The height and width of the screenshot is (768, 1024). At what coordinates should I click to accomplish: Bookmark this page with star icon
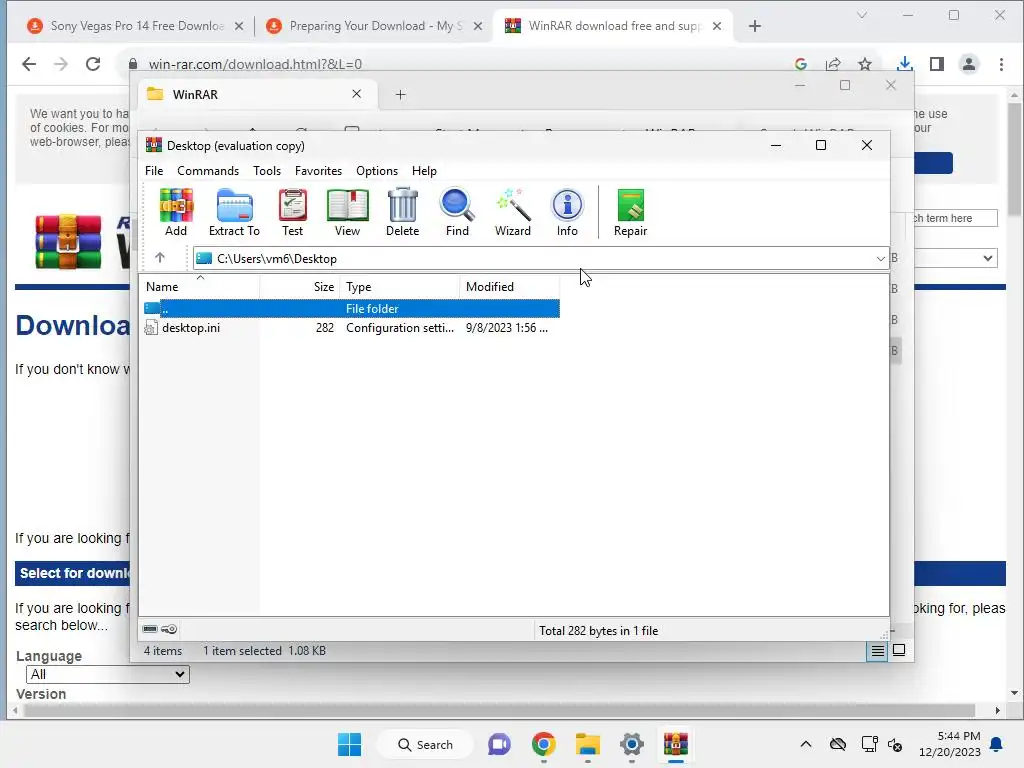point(865,64)
